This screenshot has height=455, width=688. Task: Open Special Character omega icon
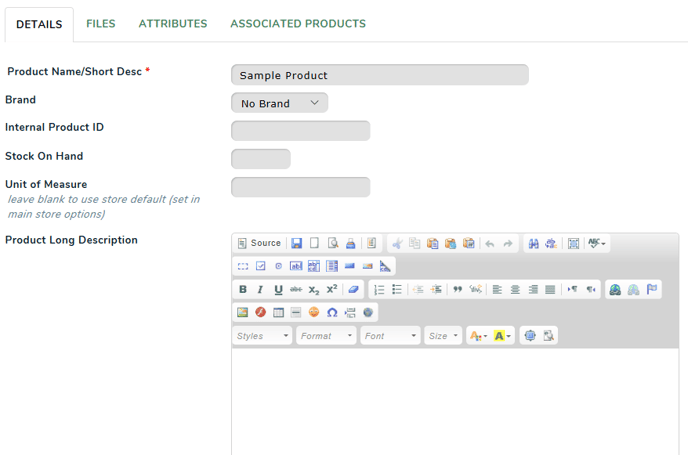pos(332,312)
